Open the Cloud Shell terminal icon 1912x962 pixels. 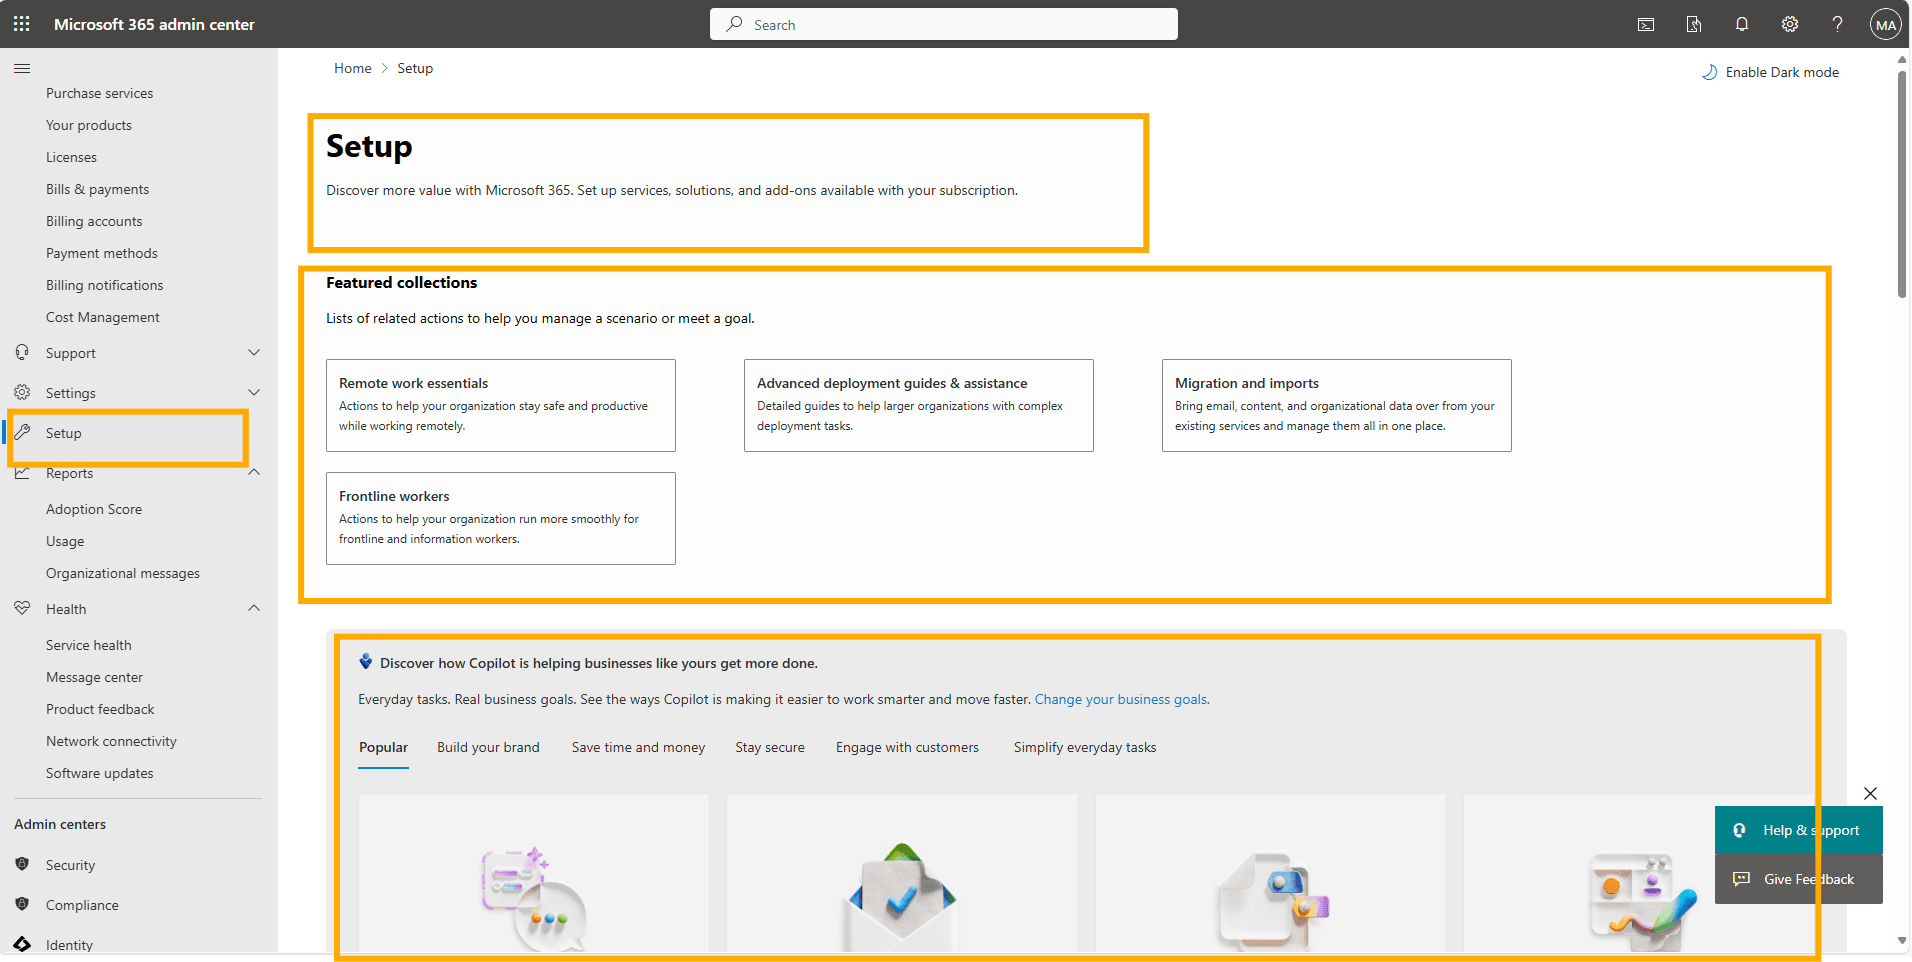(x=1646, y=24)
